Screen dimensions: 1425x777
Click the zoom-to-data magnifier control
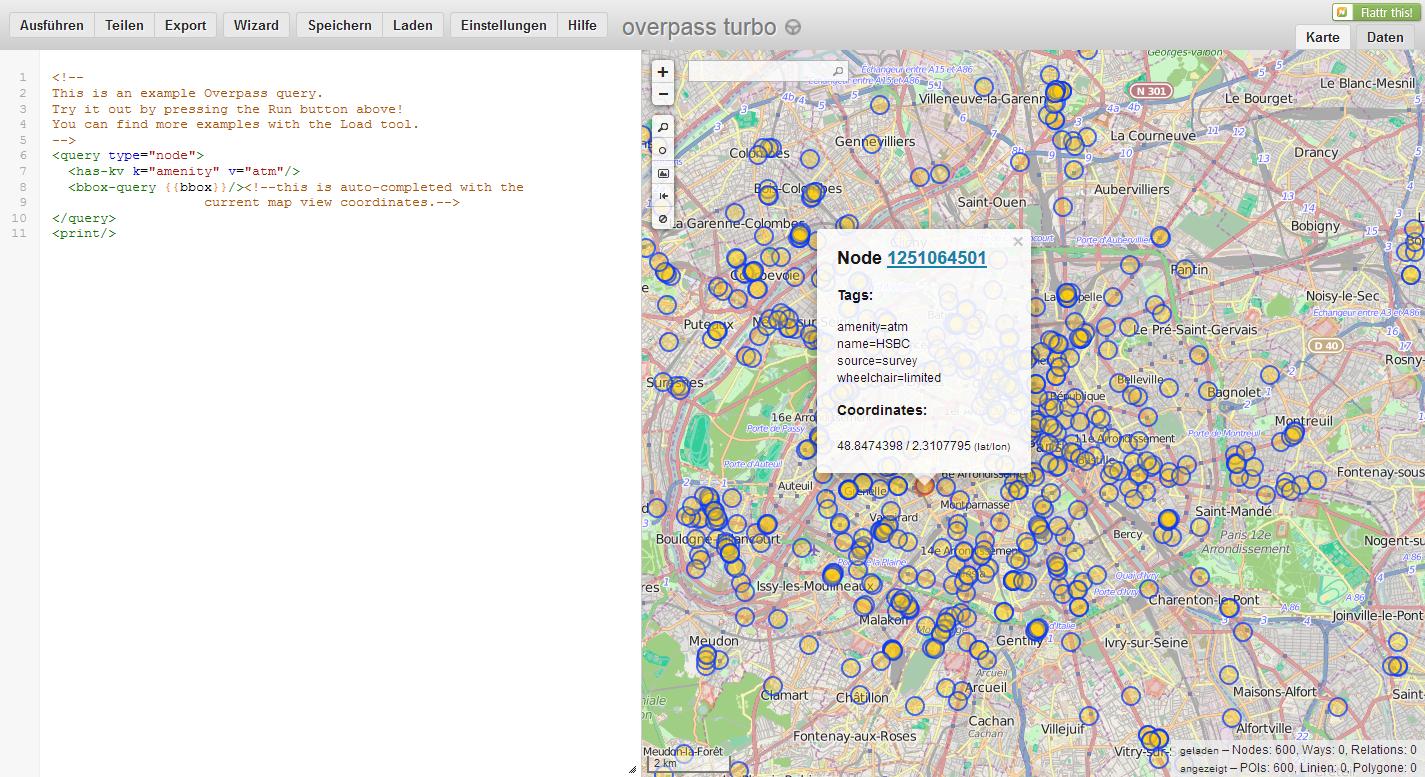pyautogui.click(x=662, y=127)
